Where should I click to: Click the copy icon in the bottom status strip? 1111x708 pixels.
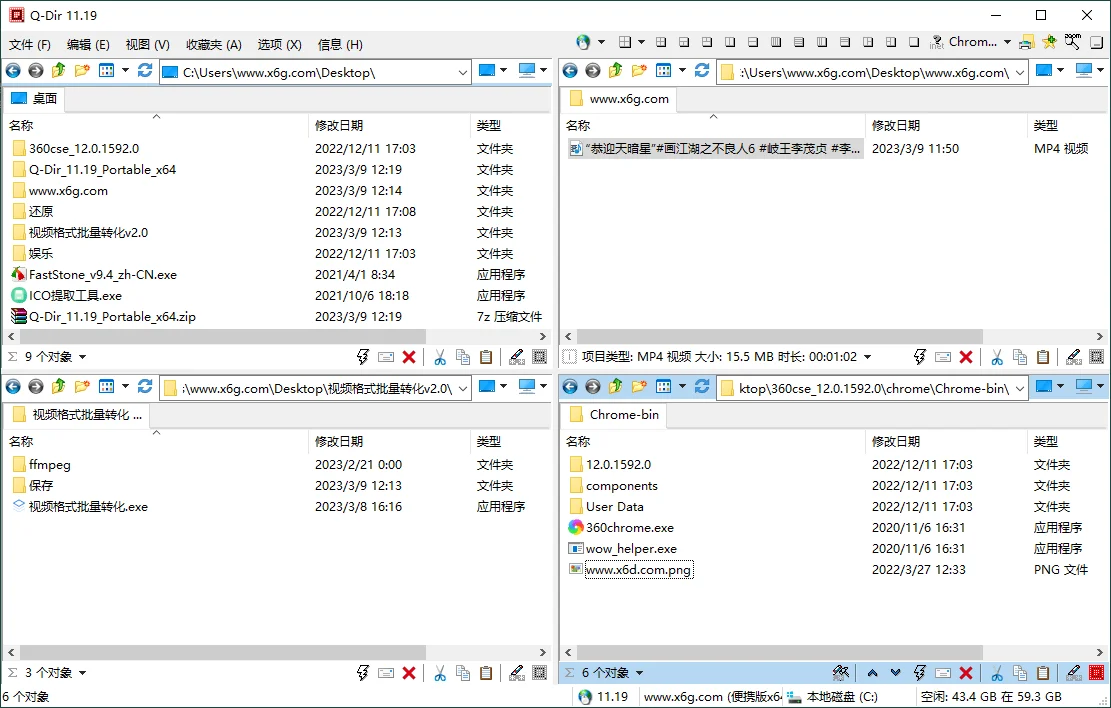[x=1020, y=672]
